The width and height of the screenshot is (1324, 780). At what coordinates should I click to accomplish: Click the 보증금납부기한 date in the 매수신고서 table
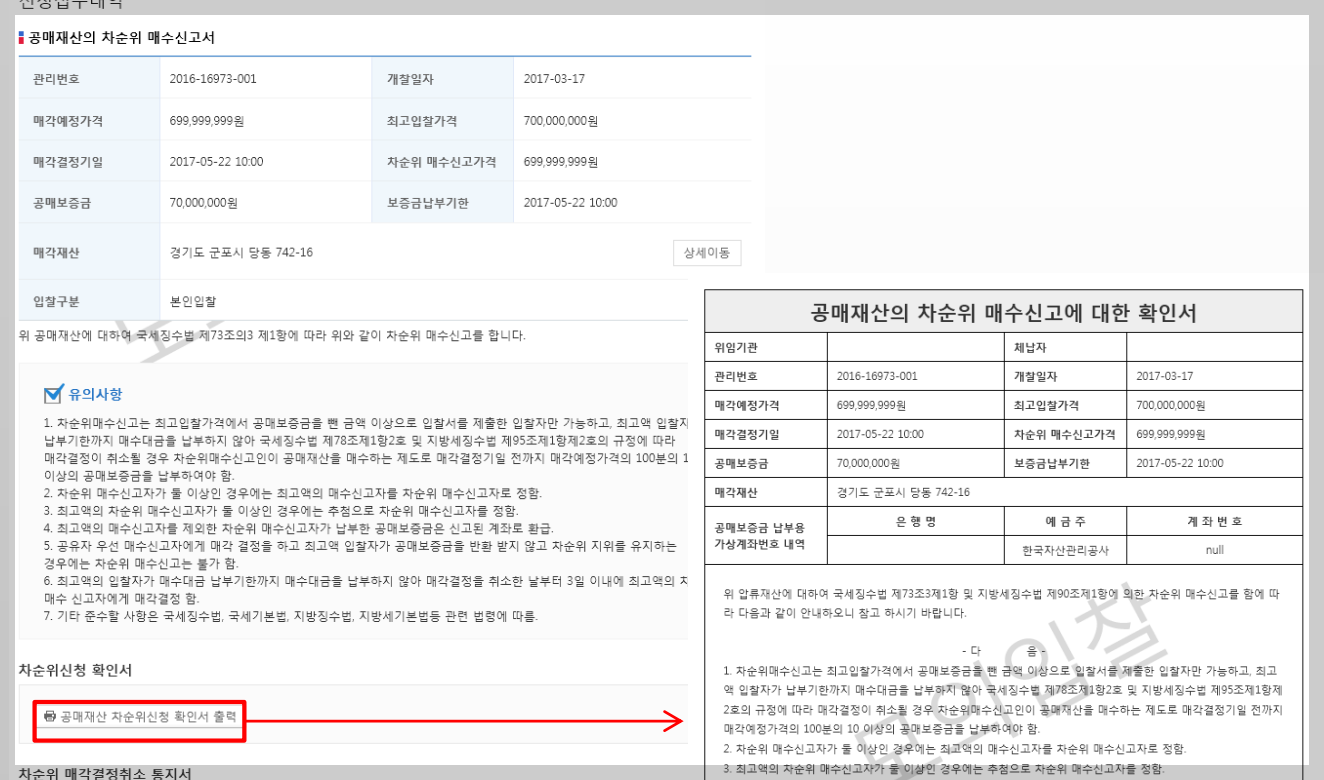[570, 202]
